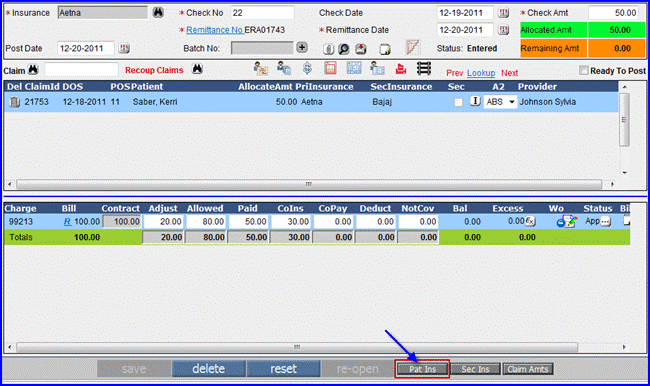Open the ABS dropdown in A2 column
This screenshot has height=386, width=650.
pos(500,102)
